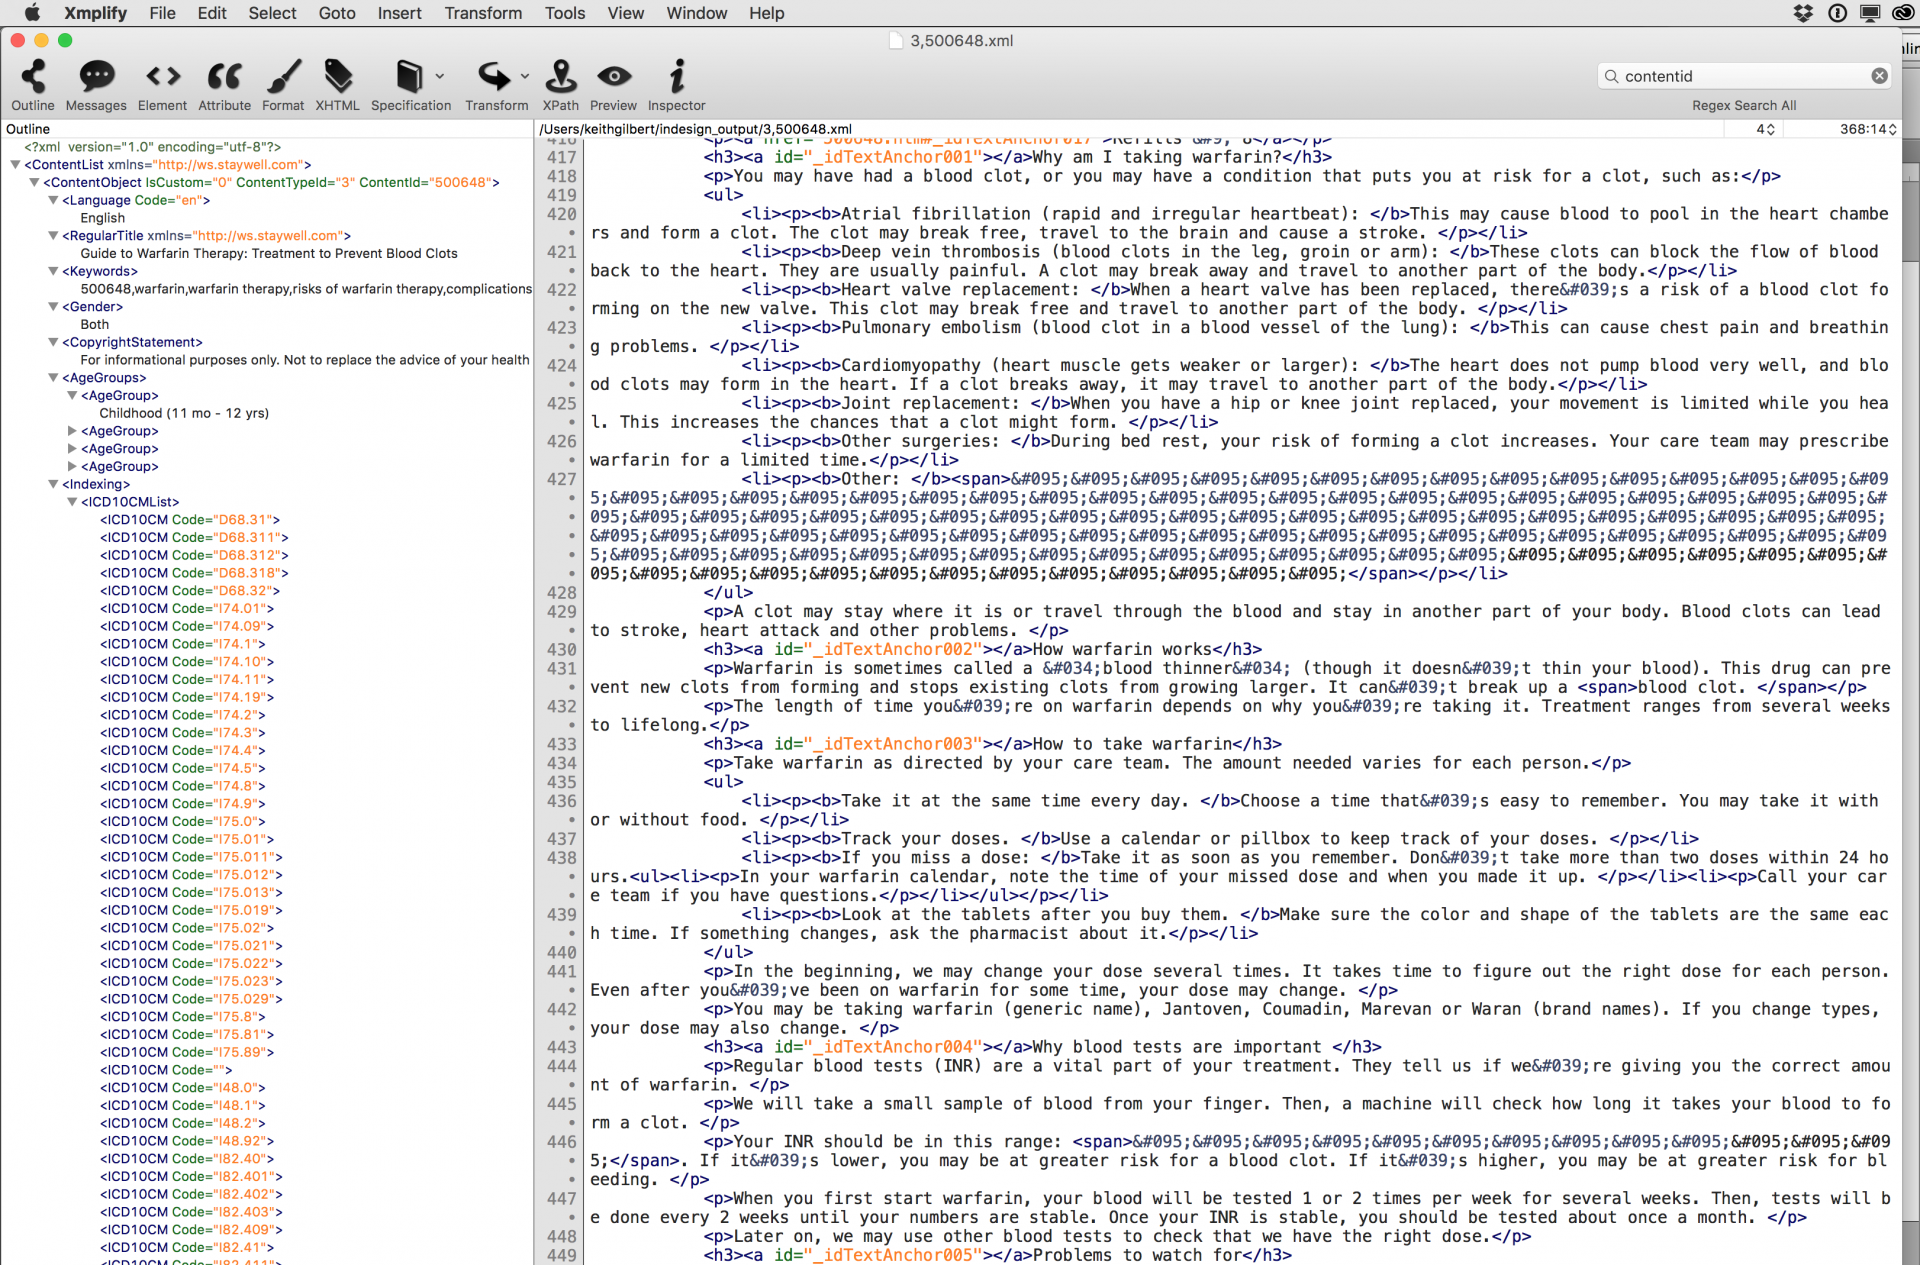
Task: Select the Format brush icon
Action: tap(283, 77)
